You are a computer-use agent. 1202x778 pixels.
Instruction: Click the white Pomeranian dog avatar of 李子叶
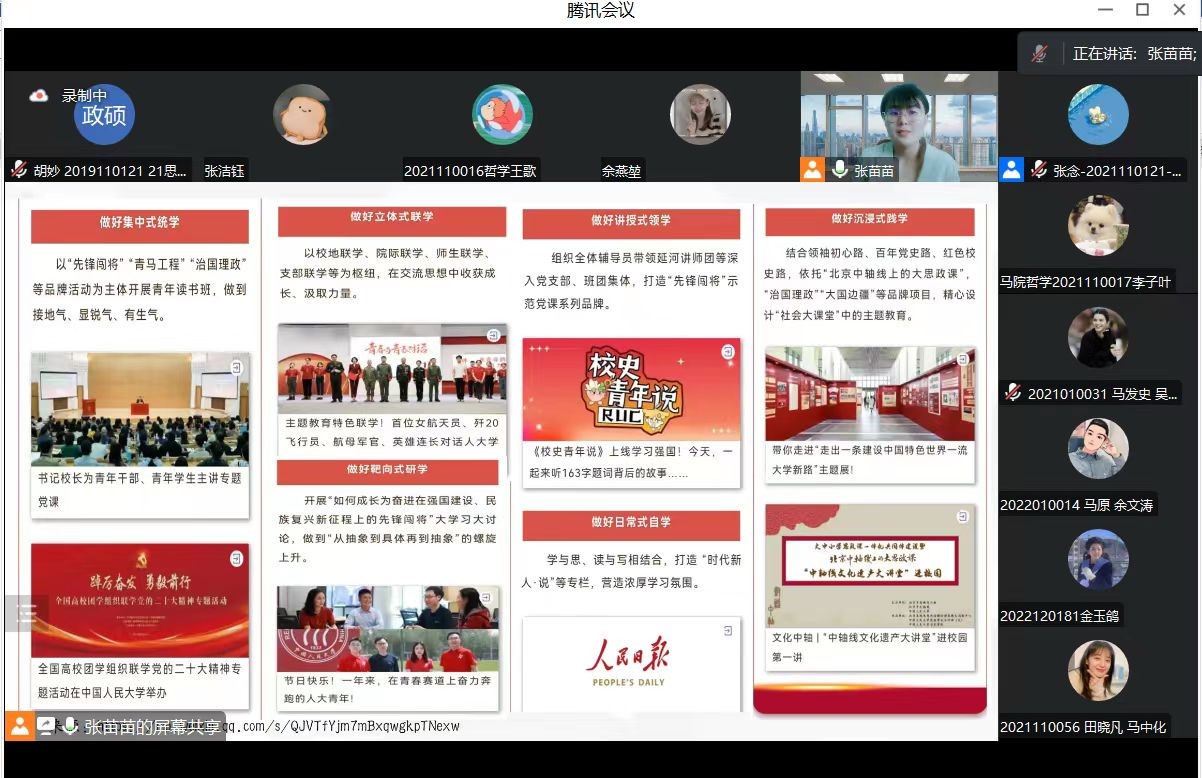click(x=1098, y=225)
